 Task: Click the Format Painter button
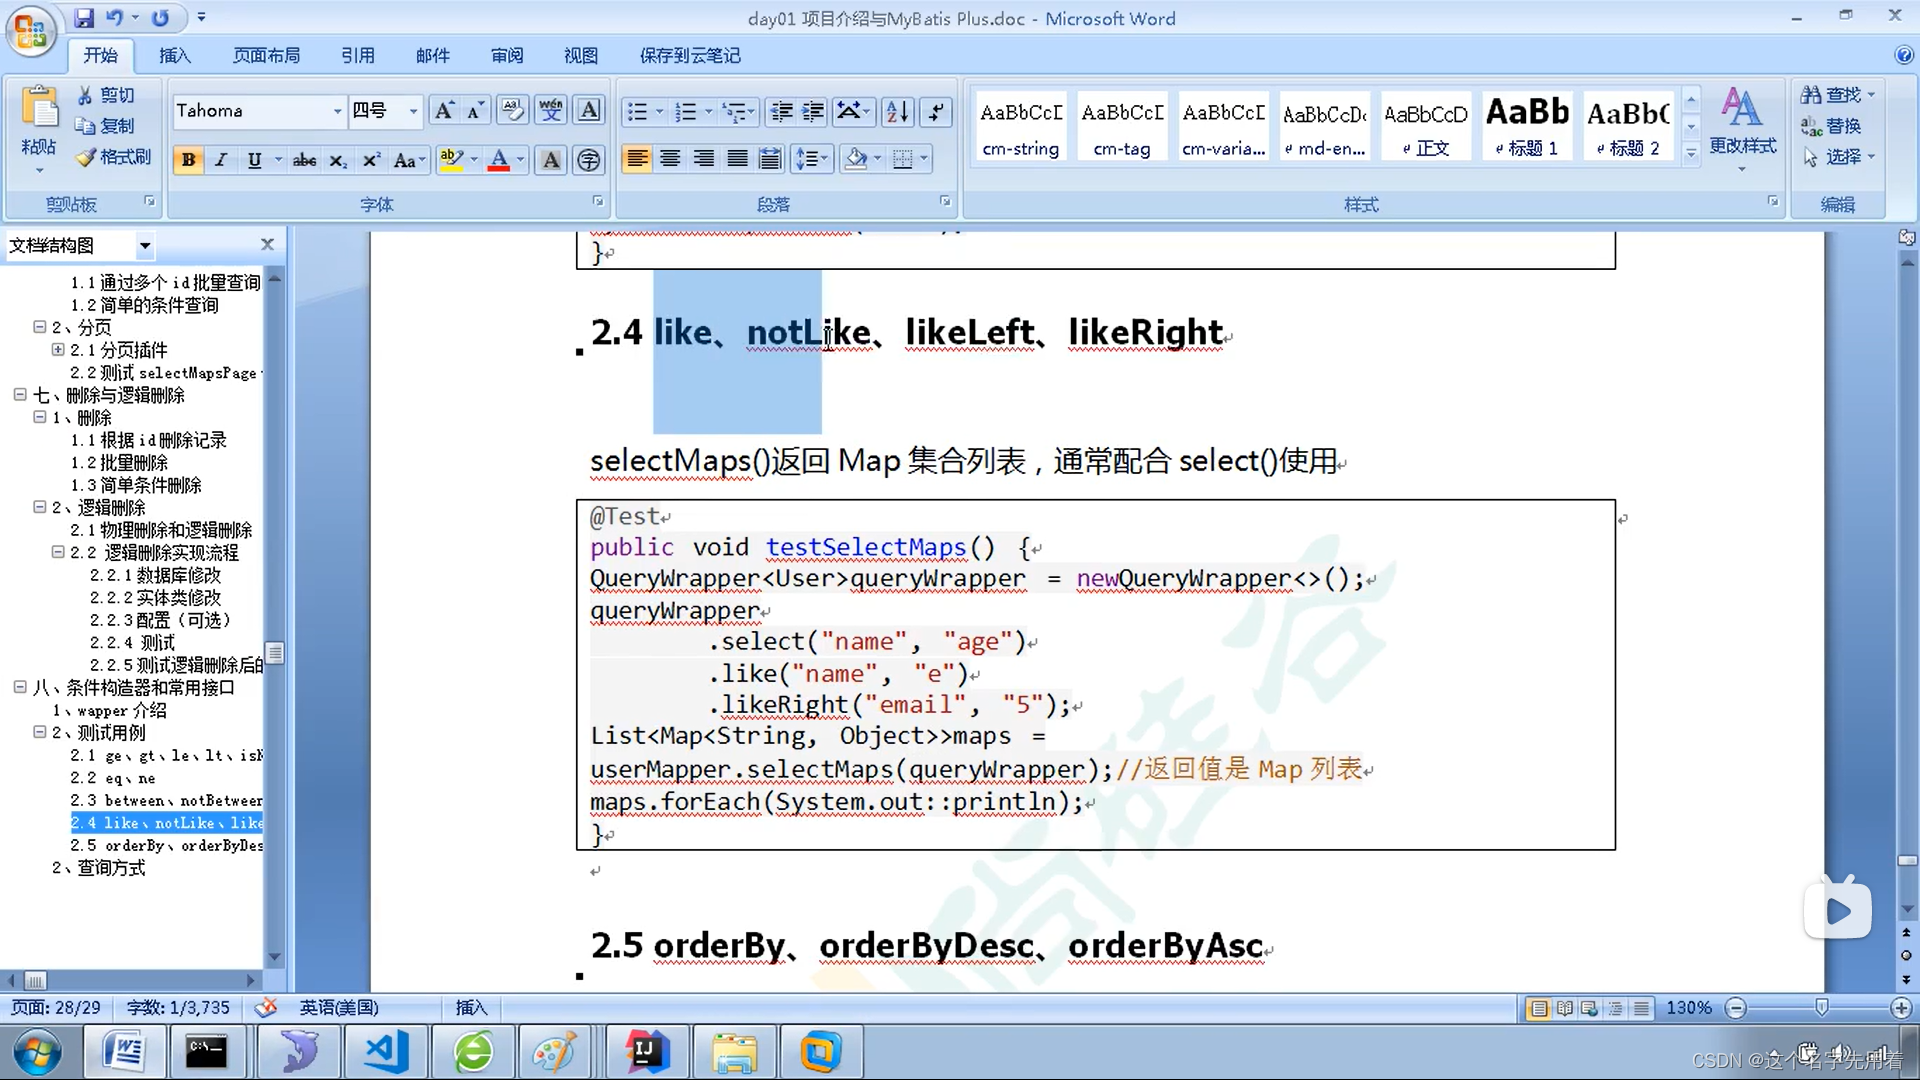point(114,157)
